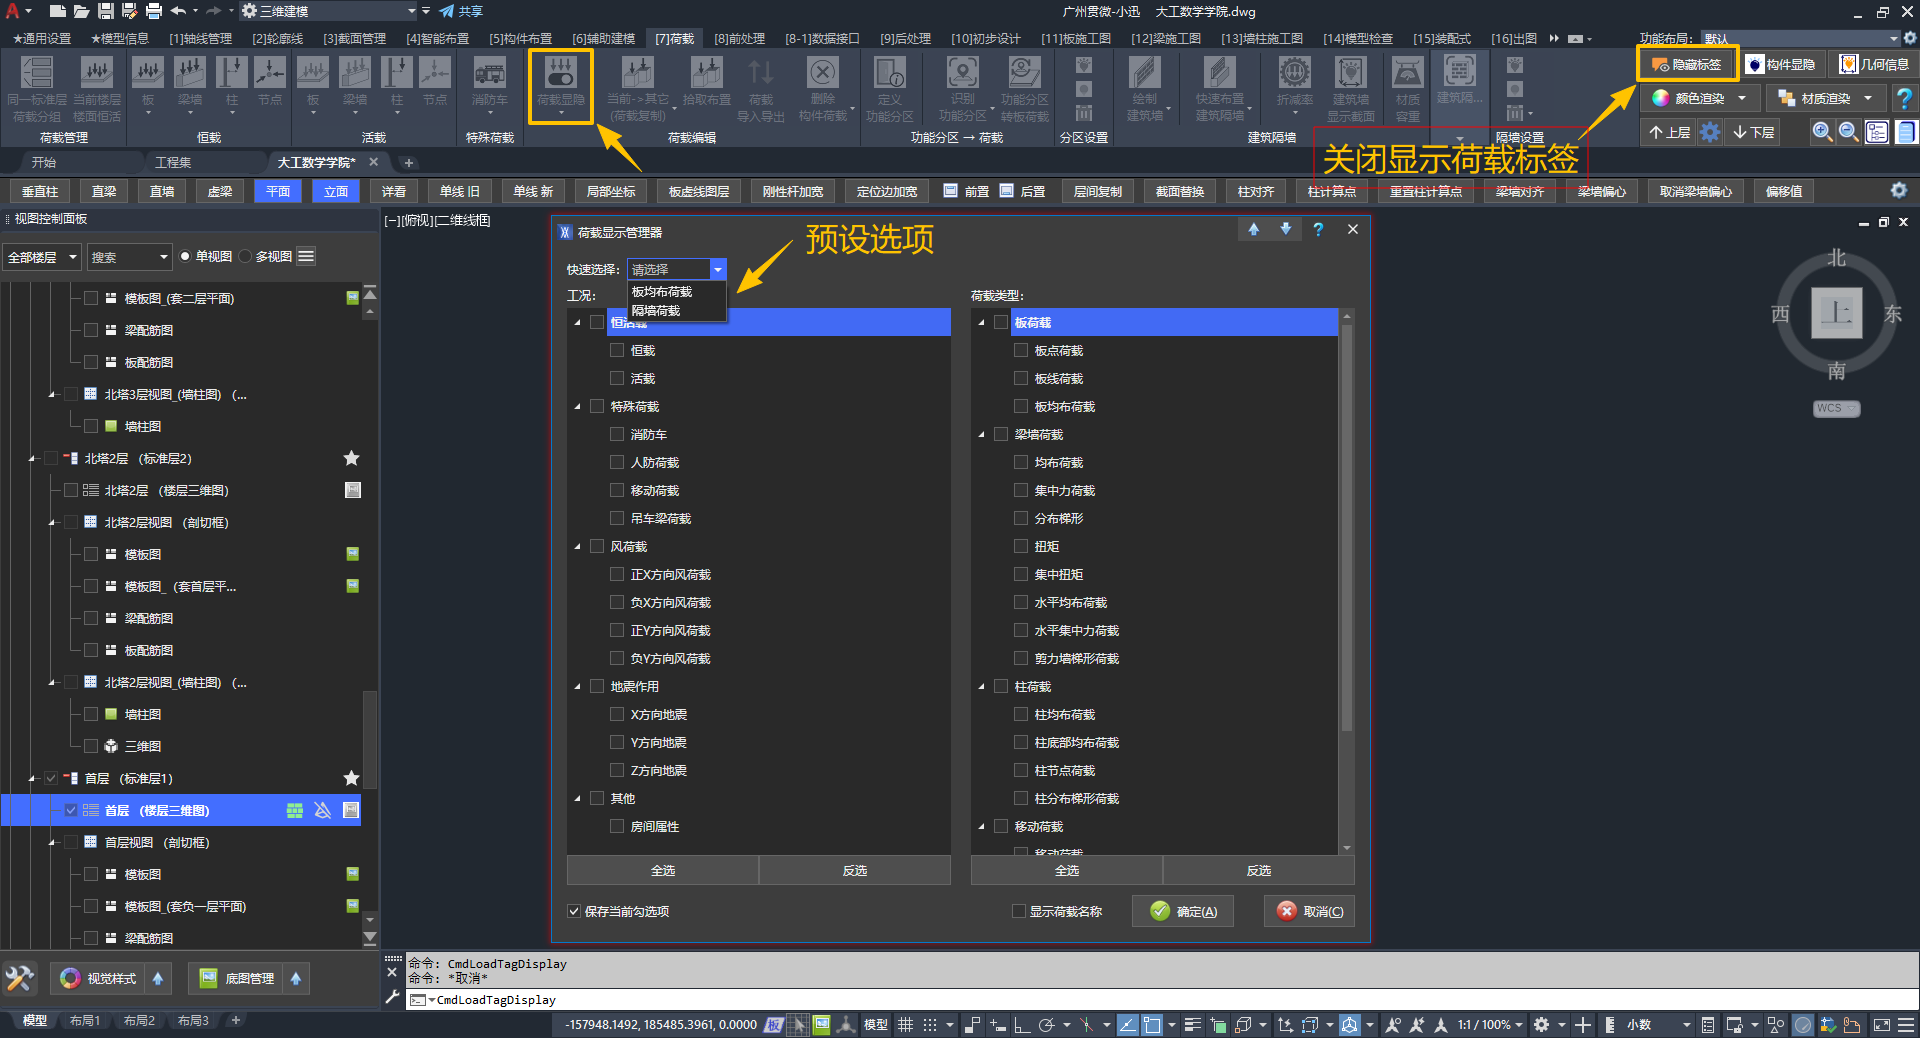Click the 拾取布置 load tool

(706, 82)
